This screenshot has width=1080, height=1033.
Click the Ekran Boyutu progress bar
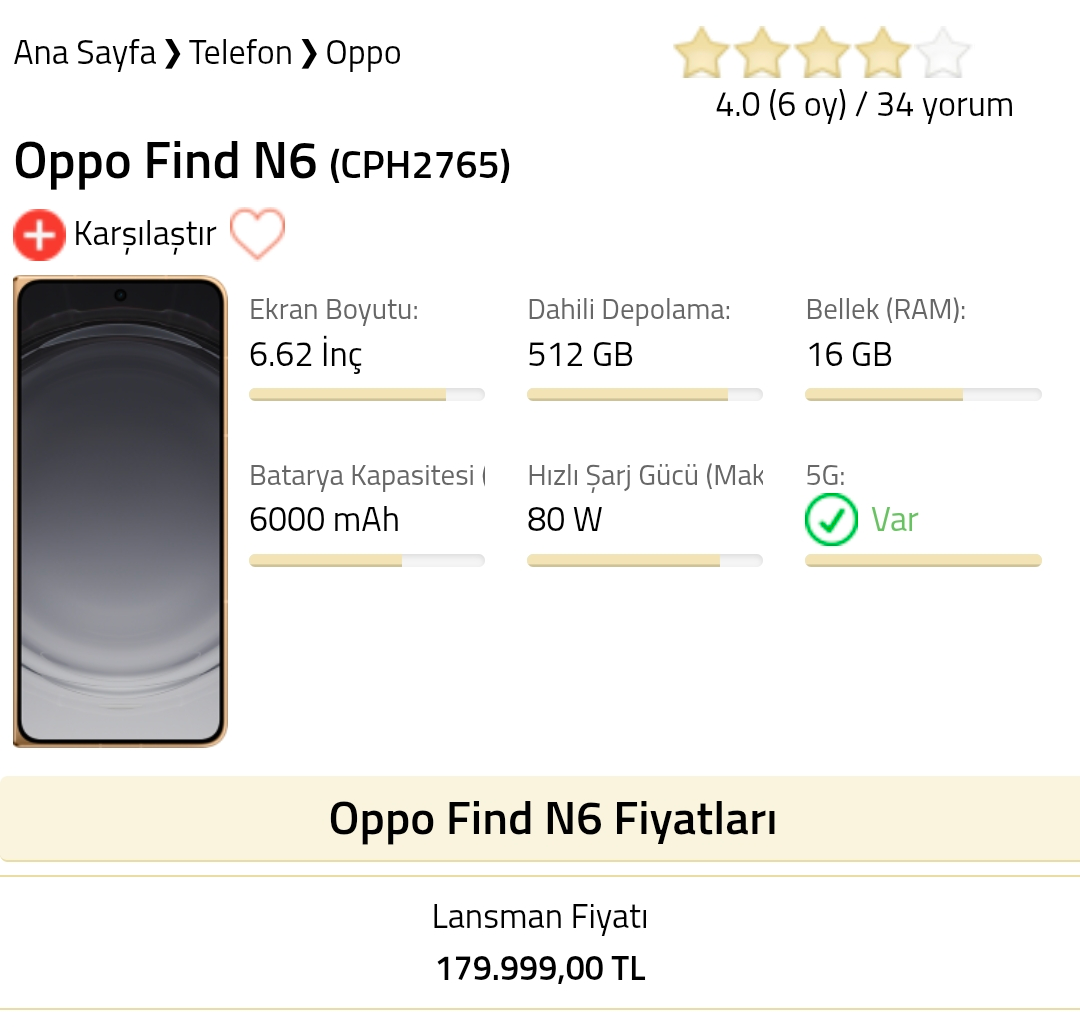(x=367, y=395)
